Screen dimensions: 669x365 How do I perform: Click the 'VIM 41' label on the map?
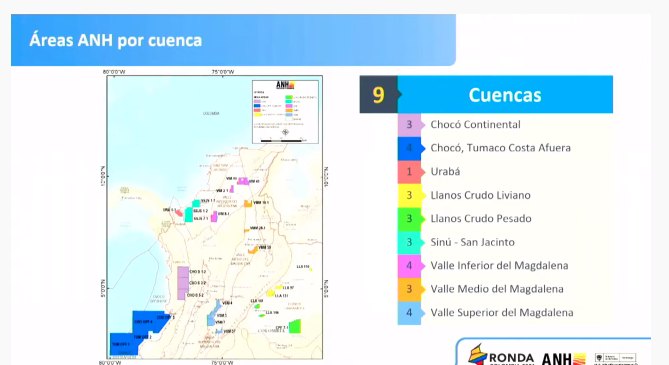click(254, 181)
